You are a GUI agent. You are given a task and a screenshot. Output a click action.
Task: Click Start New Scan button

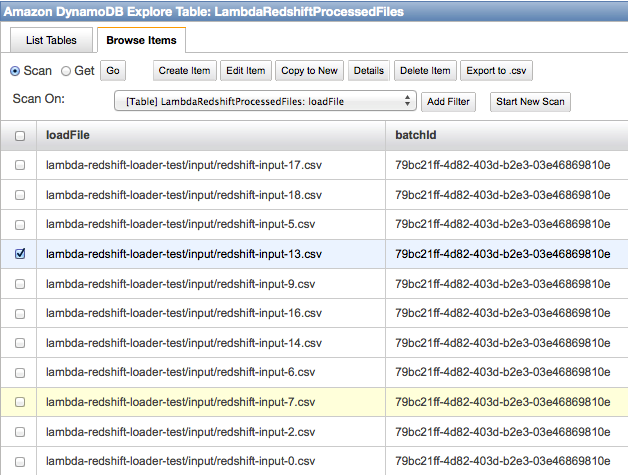(530, 102)
